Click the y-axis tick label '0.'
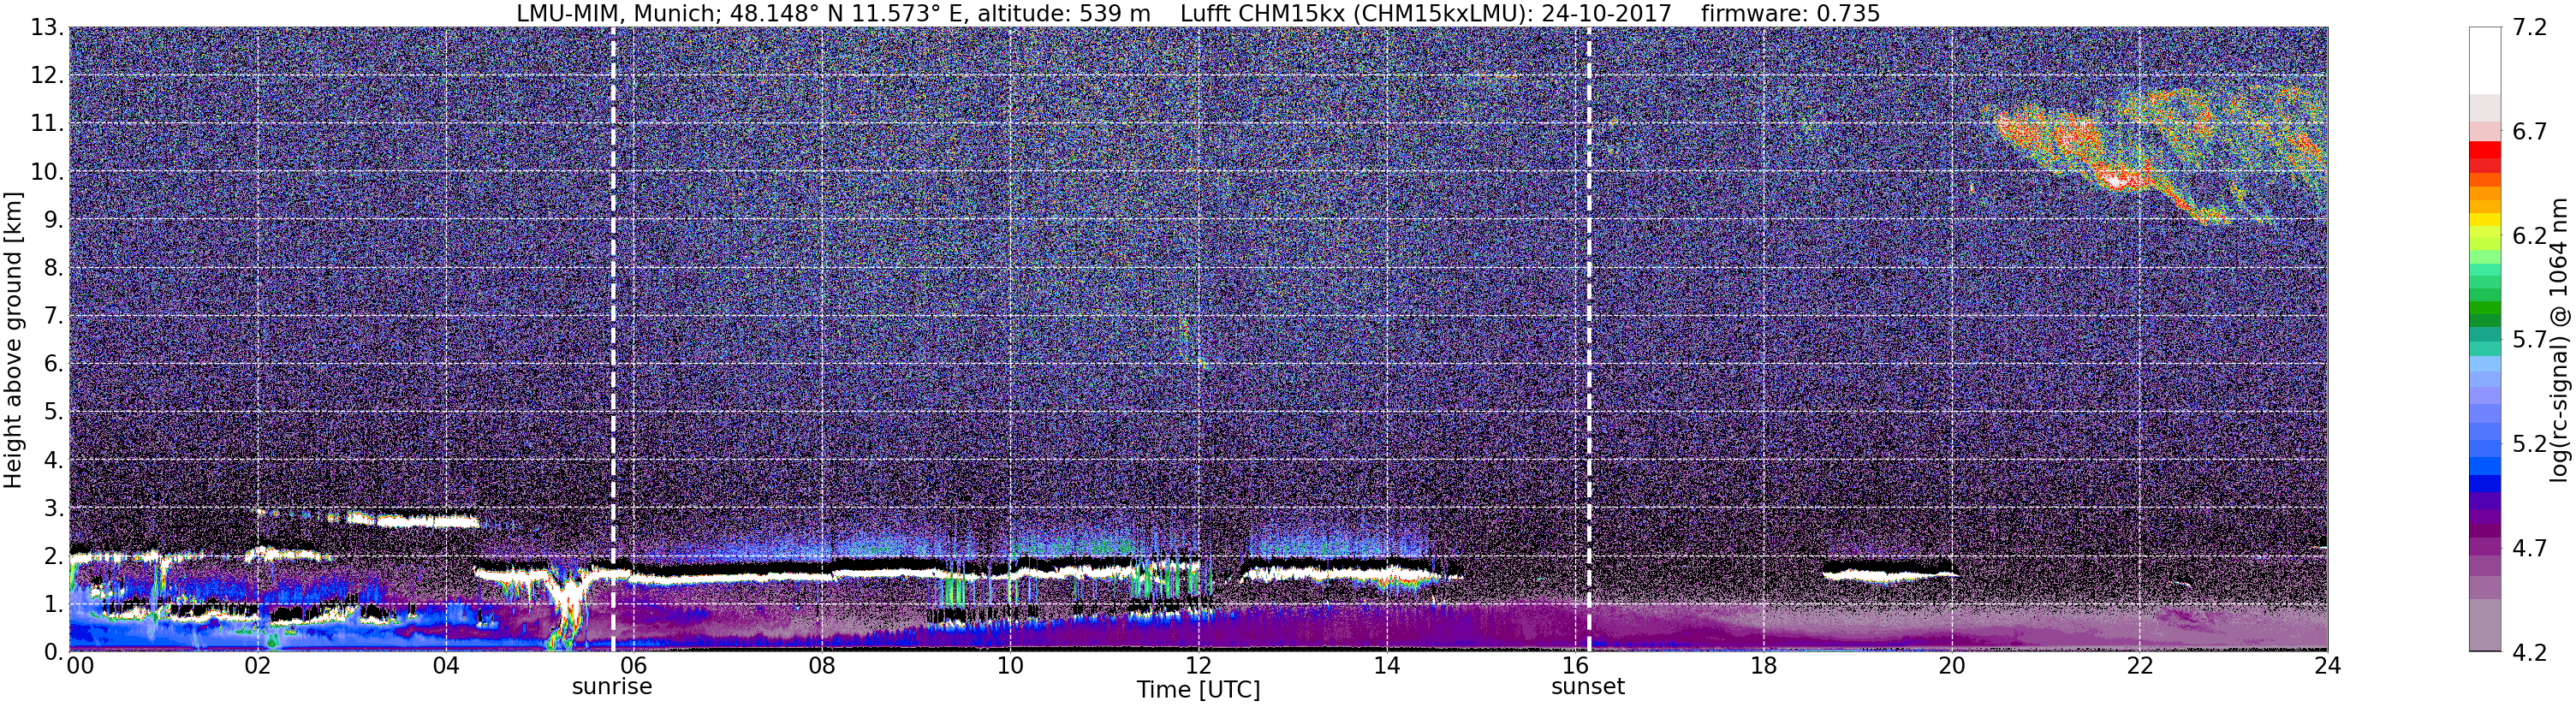The image size is (2576, 707). pyautogui.click(x=54, y=651)
